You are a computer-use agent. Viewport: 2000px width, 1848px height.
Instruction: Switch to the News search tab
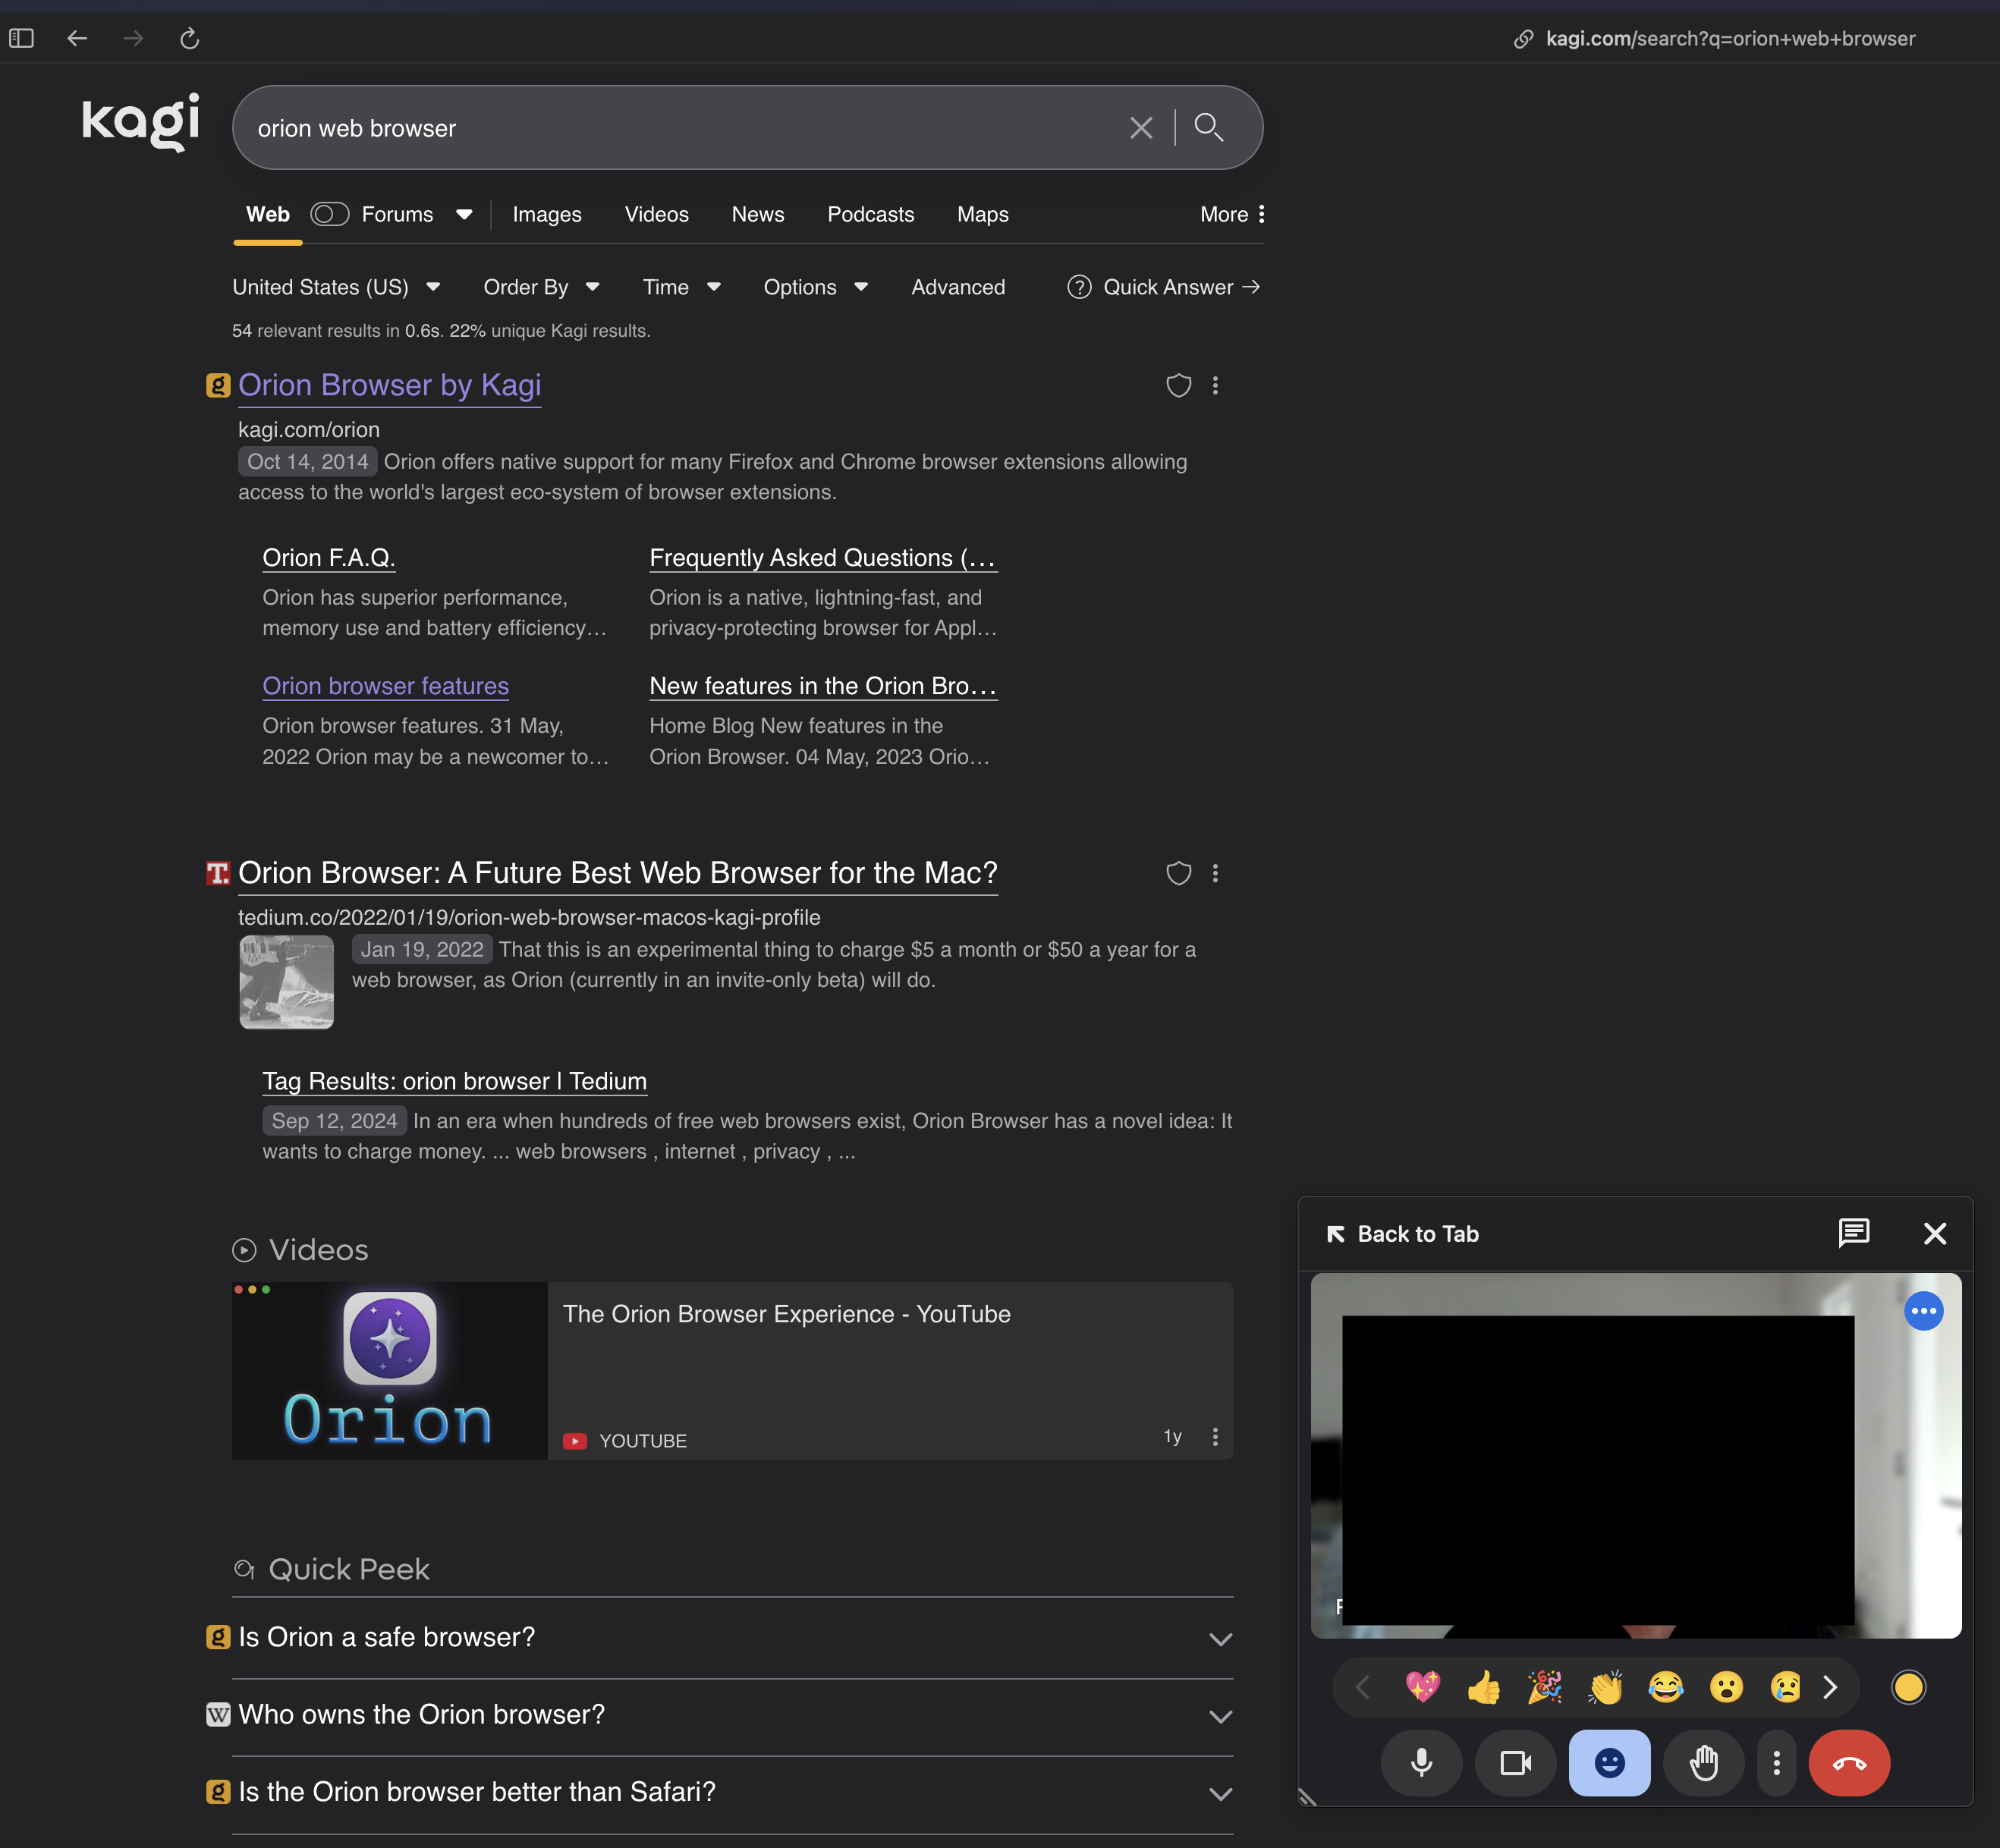(757, 214)
